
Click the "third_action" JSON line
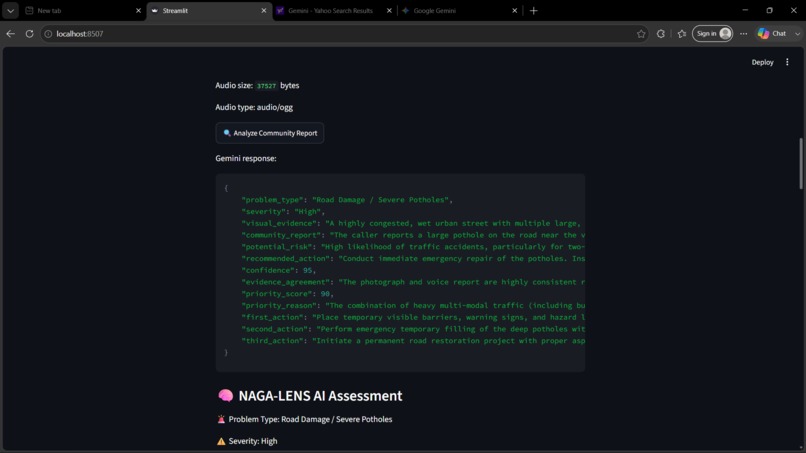(x=413, y=341)
